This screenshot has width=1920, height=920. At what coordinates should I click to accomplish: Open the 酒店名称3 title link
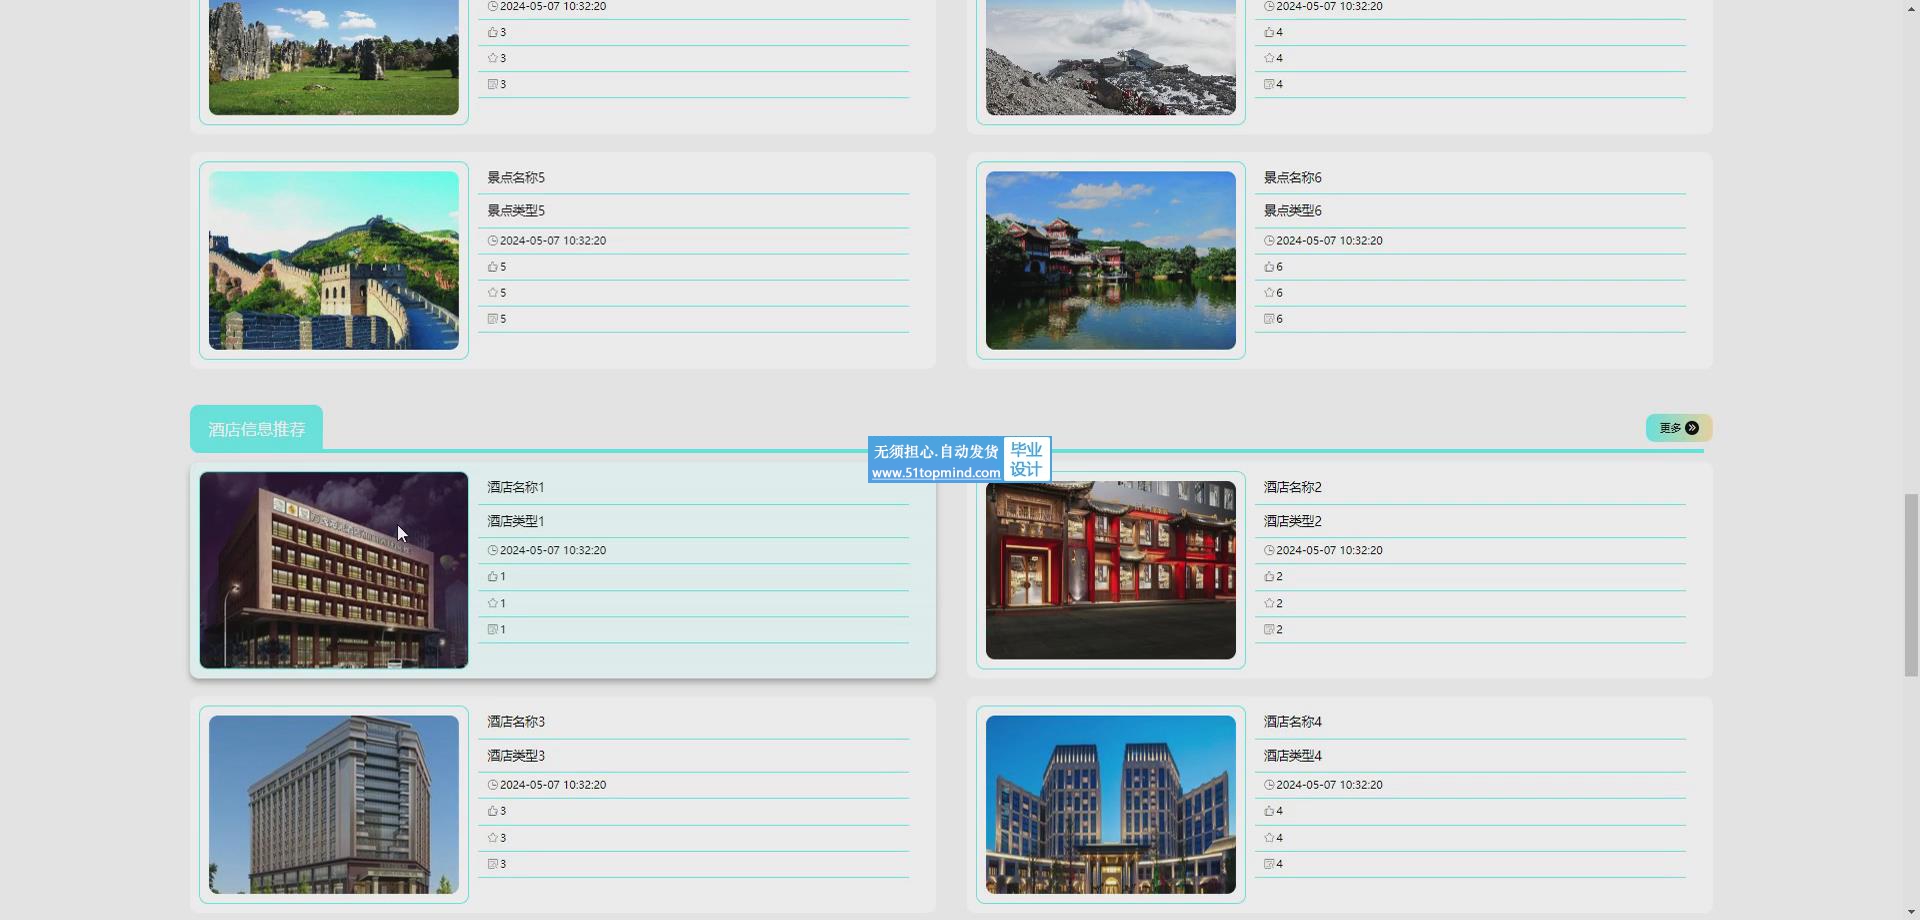[516, 722]
